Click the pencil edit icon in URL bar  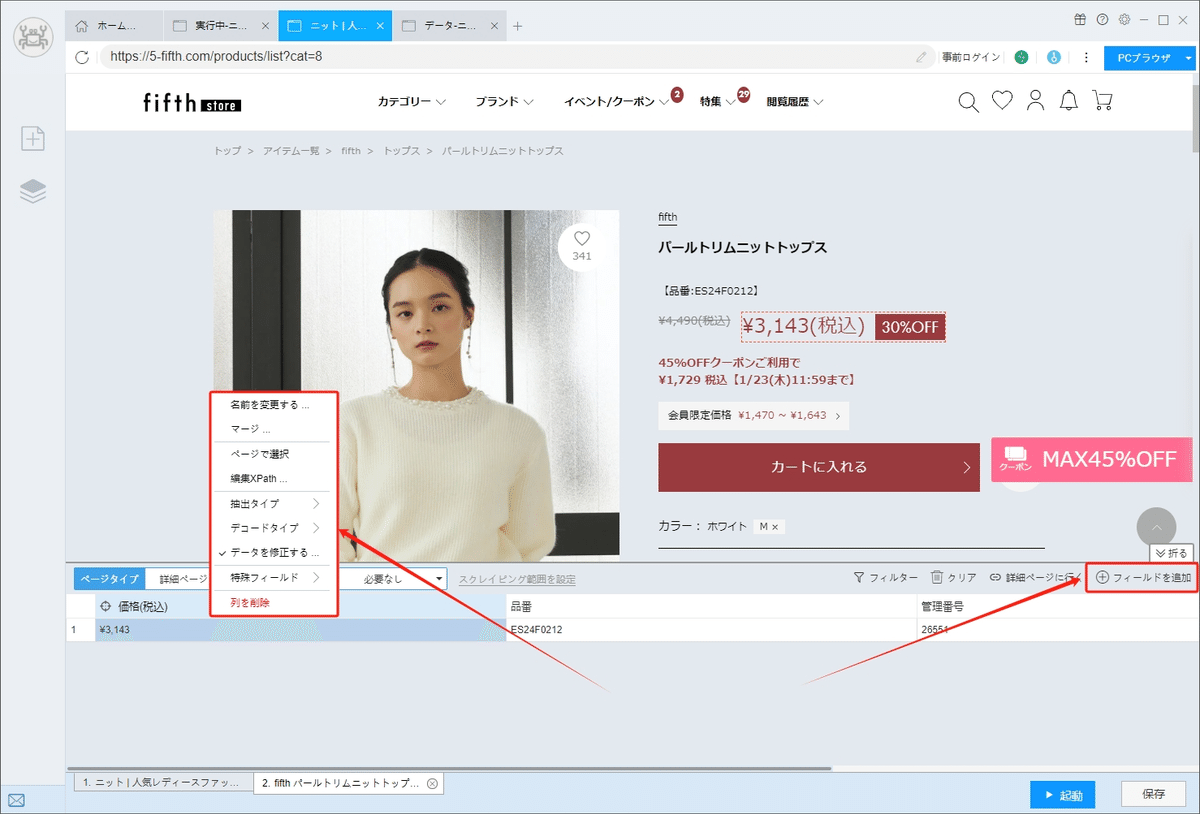921,57
